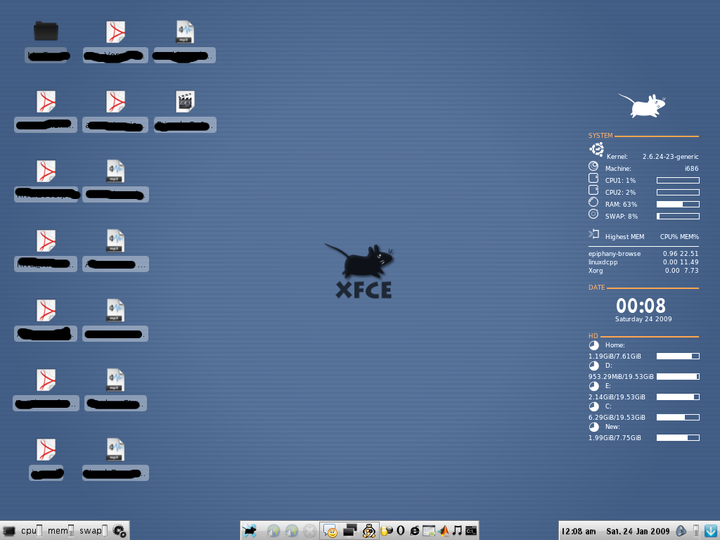
Task: Open the Xfce mouse menu icon in panel
Action: (x=249, y=531)
